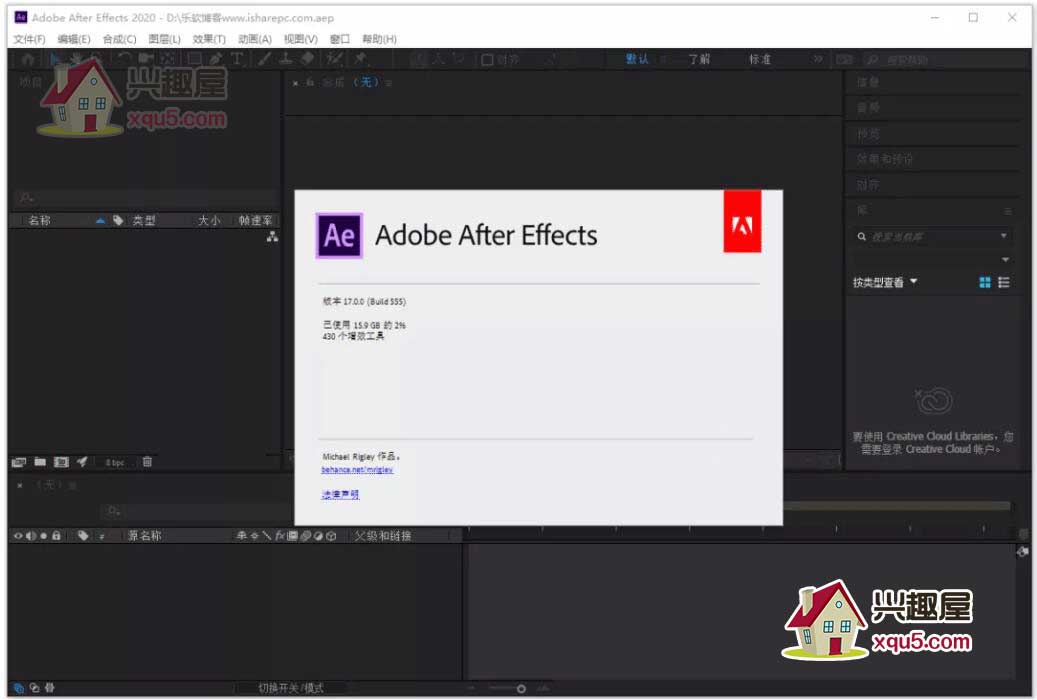
Task: Switch Libraries to list view
Action: [1004, 283]
